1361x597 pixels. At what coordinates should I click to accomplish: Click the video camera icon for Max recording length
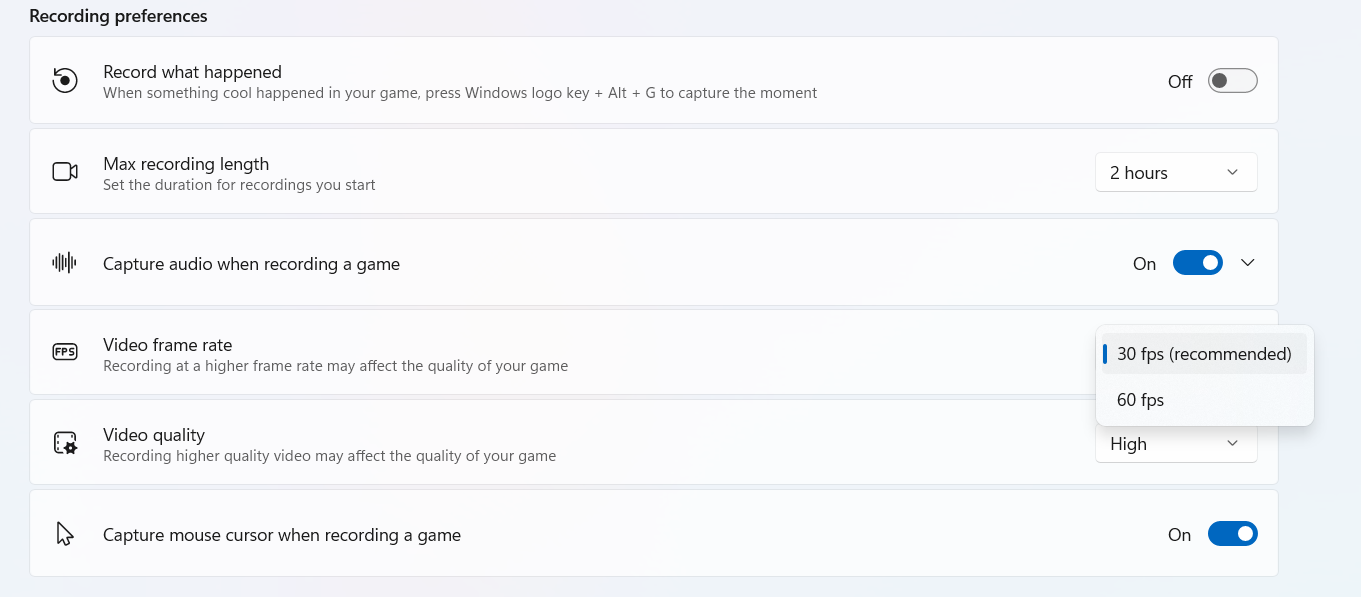[x=65, y=171]
